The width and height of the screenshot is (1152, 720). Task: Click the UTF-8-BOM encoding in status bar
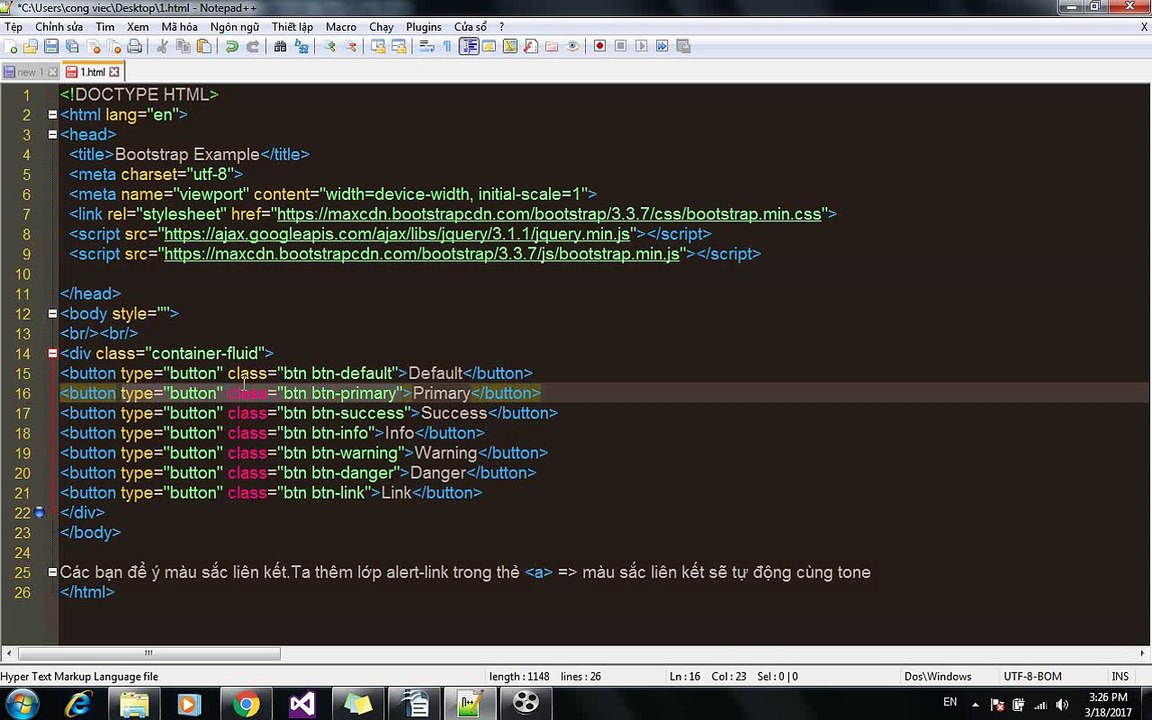click(1032, 677)
